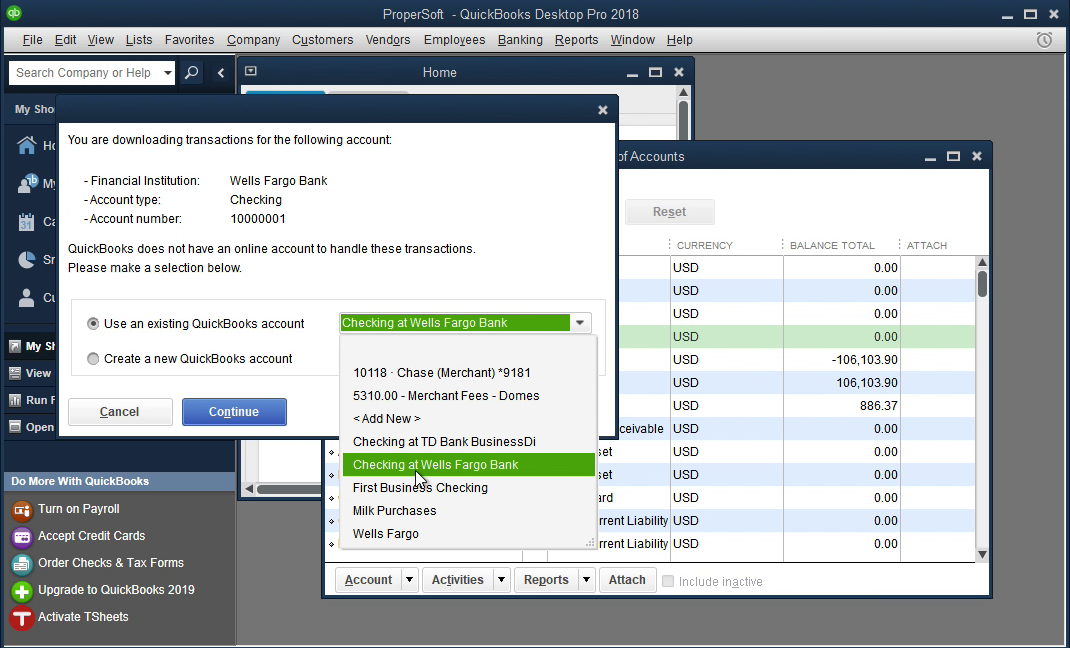
Task: Click the BALANCE TOTAL column header
Action: [832, 246]
